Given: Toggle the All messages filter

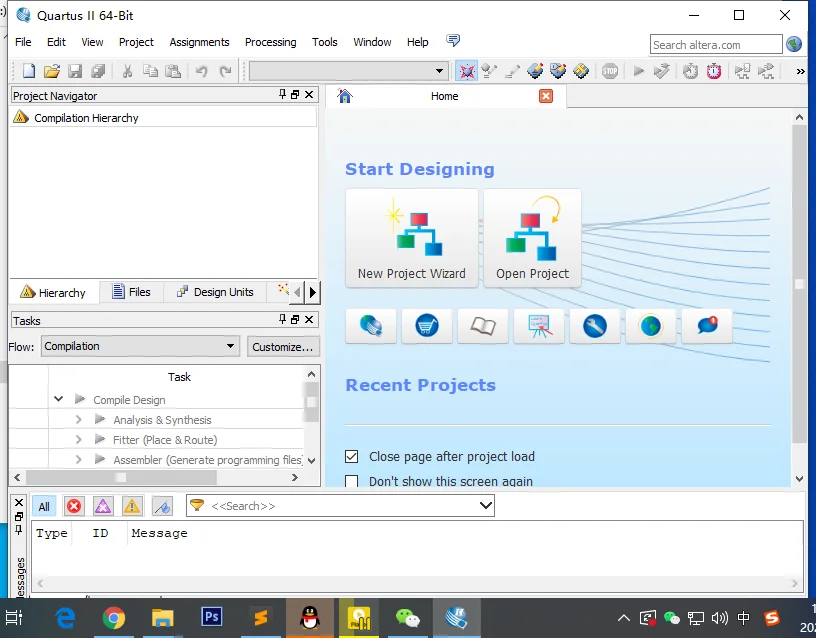Looking at the screenshot, I should tap(44, 506).
